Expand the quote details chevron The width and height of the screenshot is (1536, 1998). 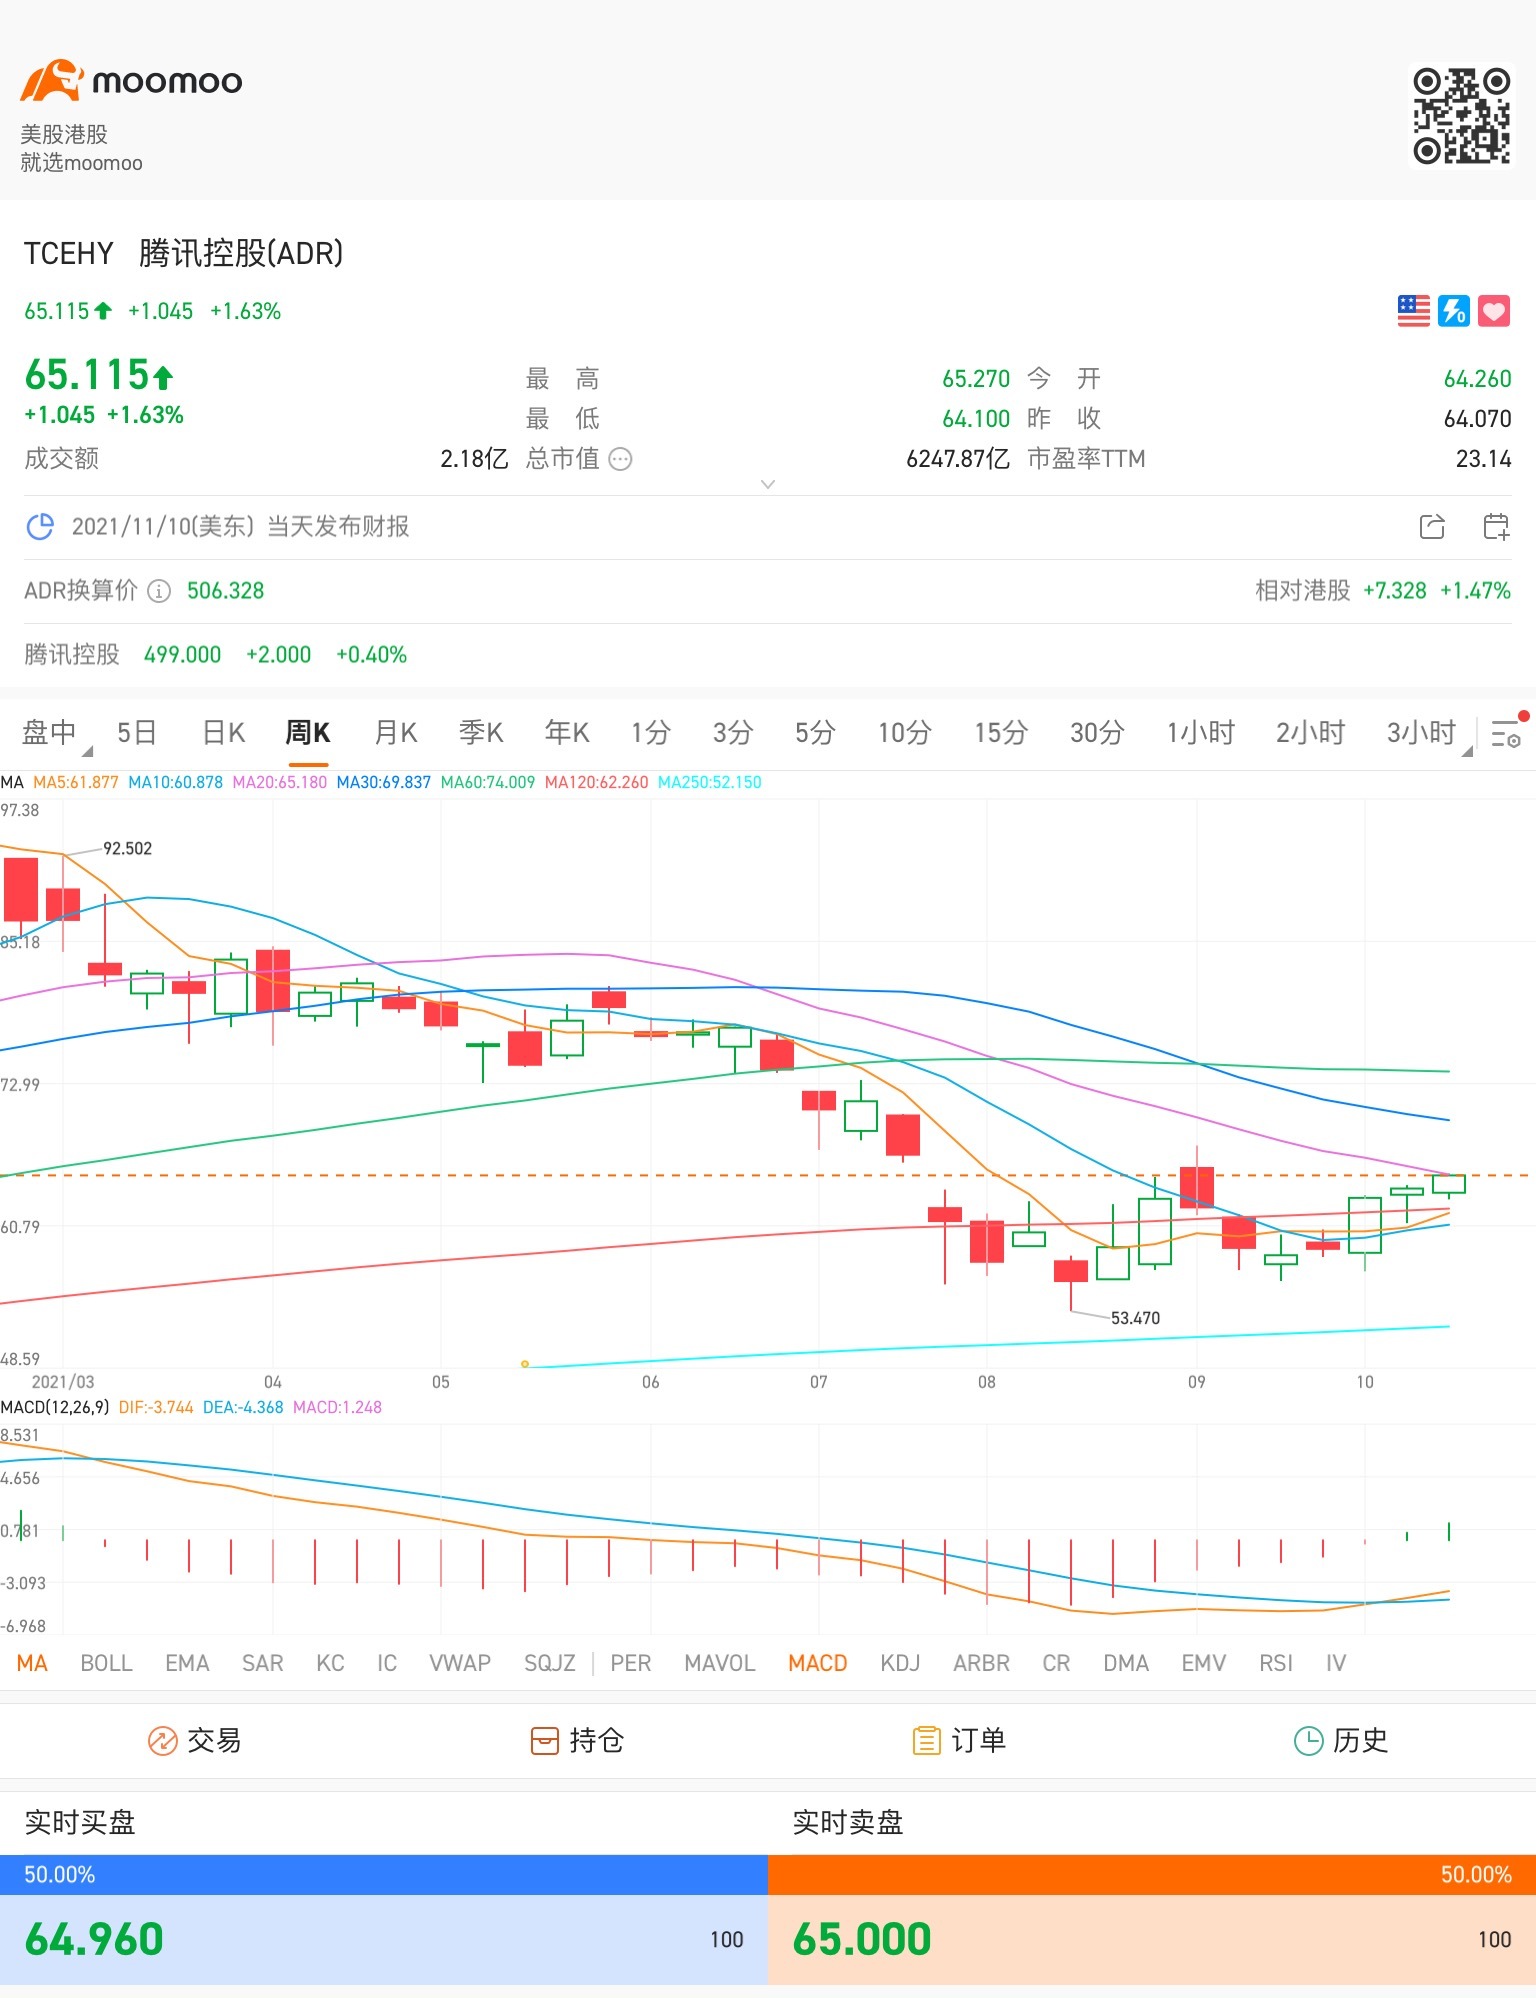point(768,484)
